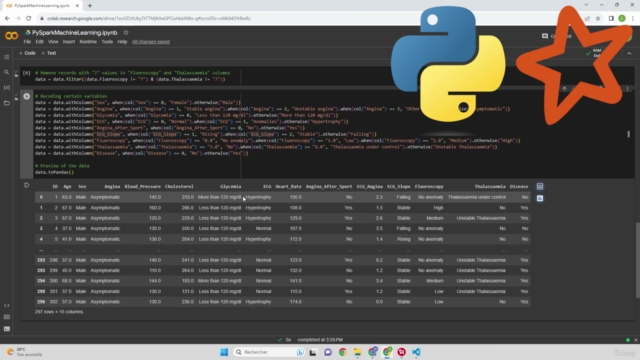Open the cell's more actions menu
This screenshot has height=360, width=640.
[x=627, y=89]
